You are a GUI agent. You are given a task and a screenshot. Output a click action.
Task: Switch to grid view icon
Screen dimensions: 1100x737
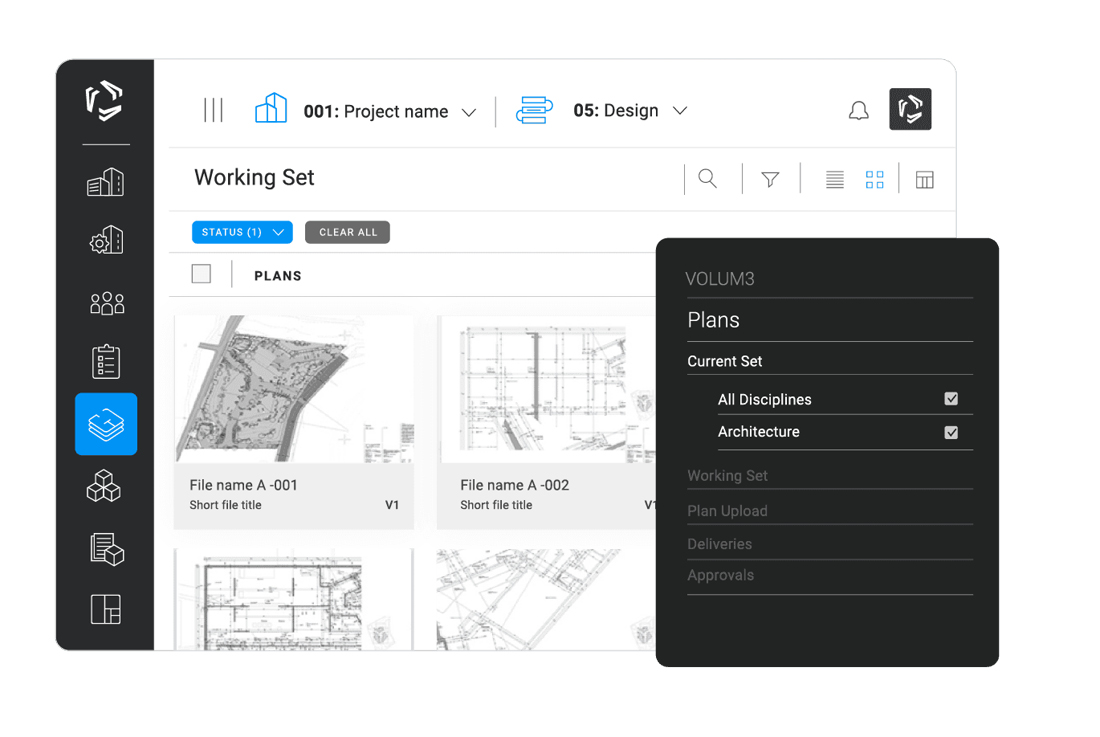pyautogui.click(x=874, y=179)
